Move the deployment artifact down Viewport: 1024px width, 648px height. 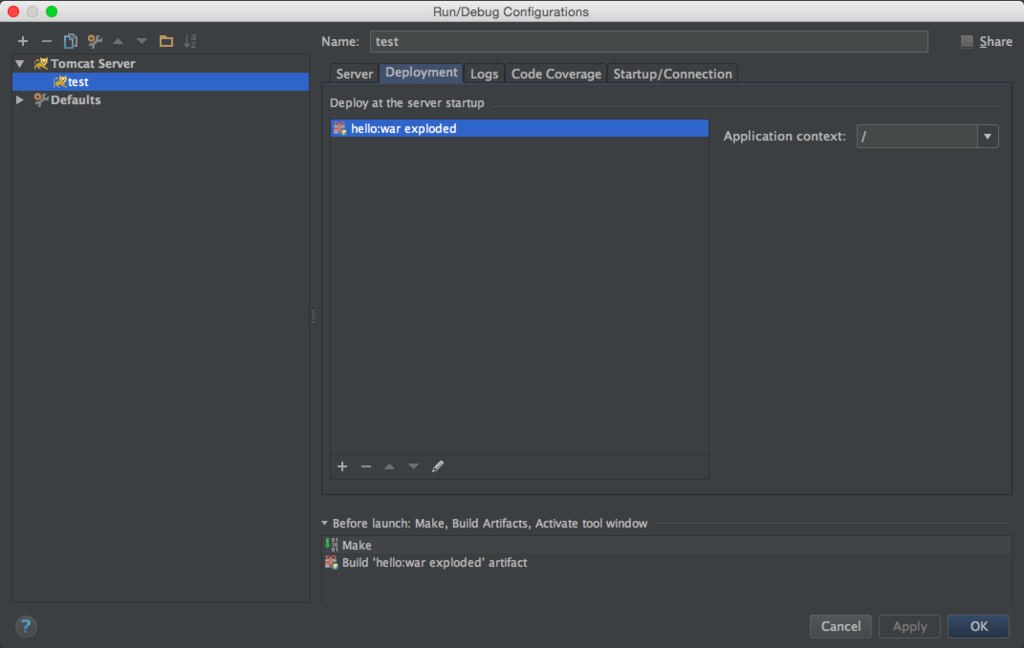(x=413, y=466)
